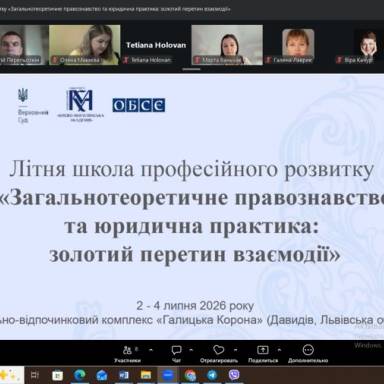This screenshot has width=384, height=384.
Task: Open Google Chrome from the taskbar
Action: tap(190, 375)
